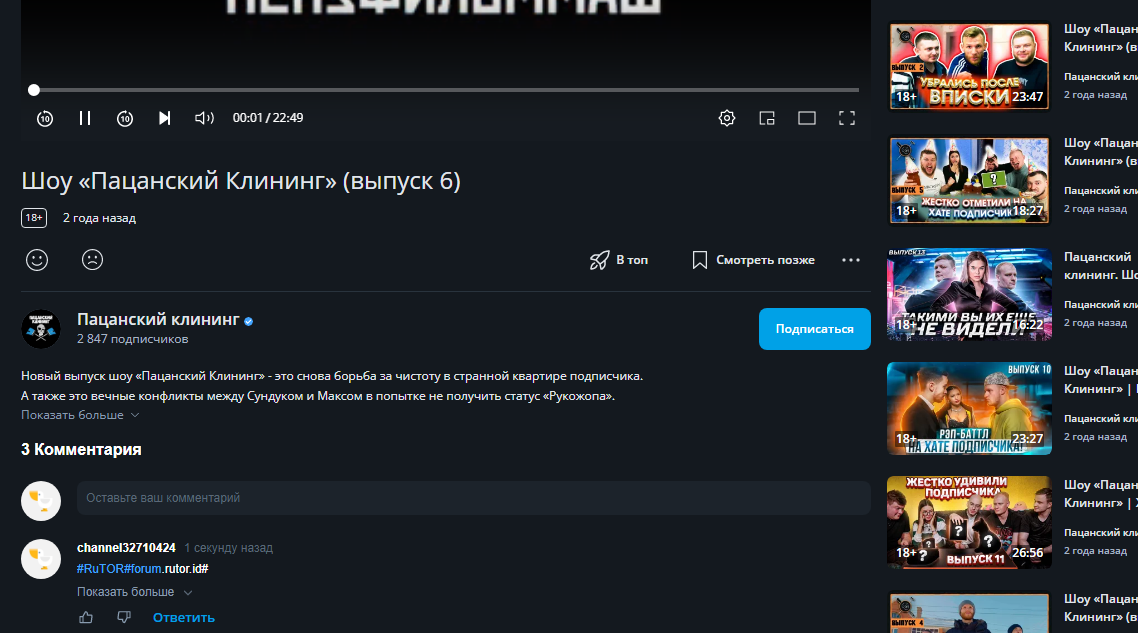Click the 3 Комментария heading
The width and height of the screenshot is (1138, 633).
click(x=81, y=449)
